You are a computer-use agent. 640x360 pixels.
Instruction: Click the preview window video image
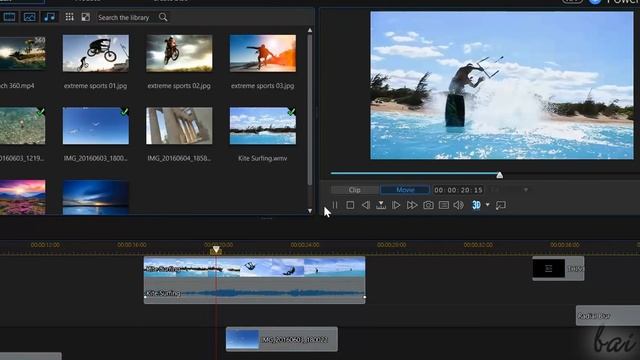tap(502, 85)
